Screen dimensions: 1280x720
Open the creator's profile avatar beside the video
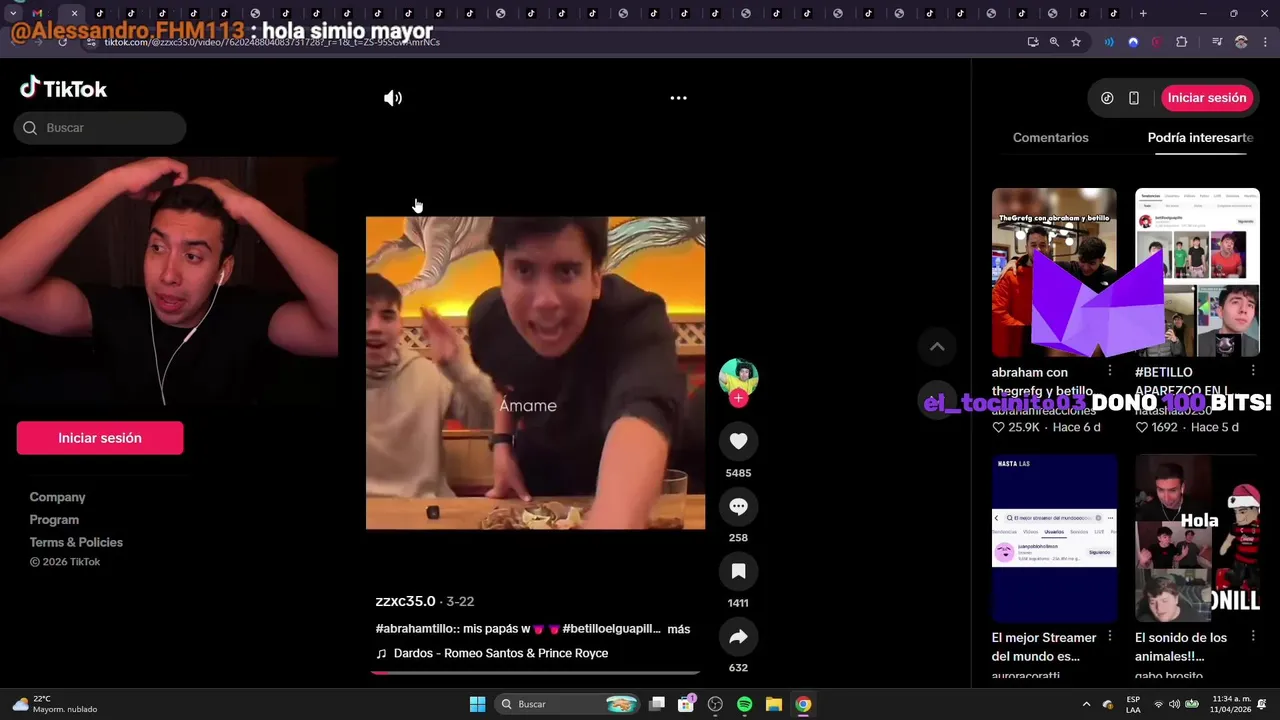738,377
